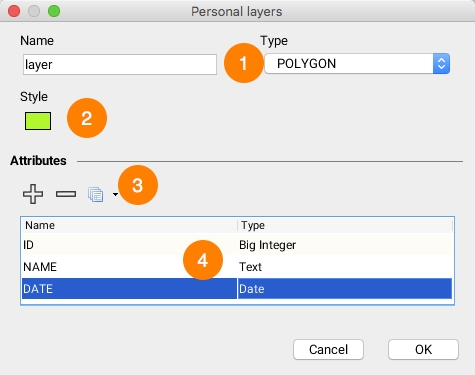475x375 pixels.
Task: Add a new attribute with plus icon
Action: point(33,194)
